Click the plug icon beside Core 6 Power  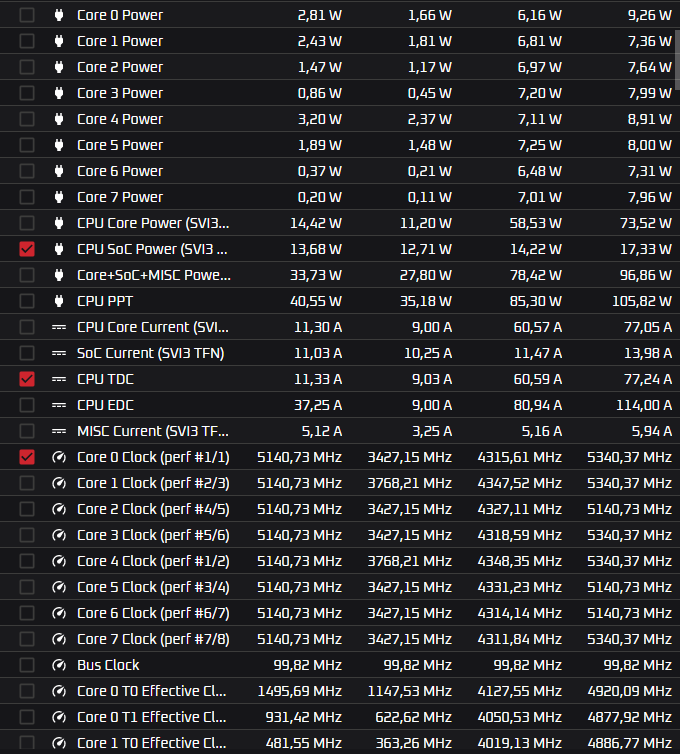point(59,171)
